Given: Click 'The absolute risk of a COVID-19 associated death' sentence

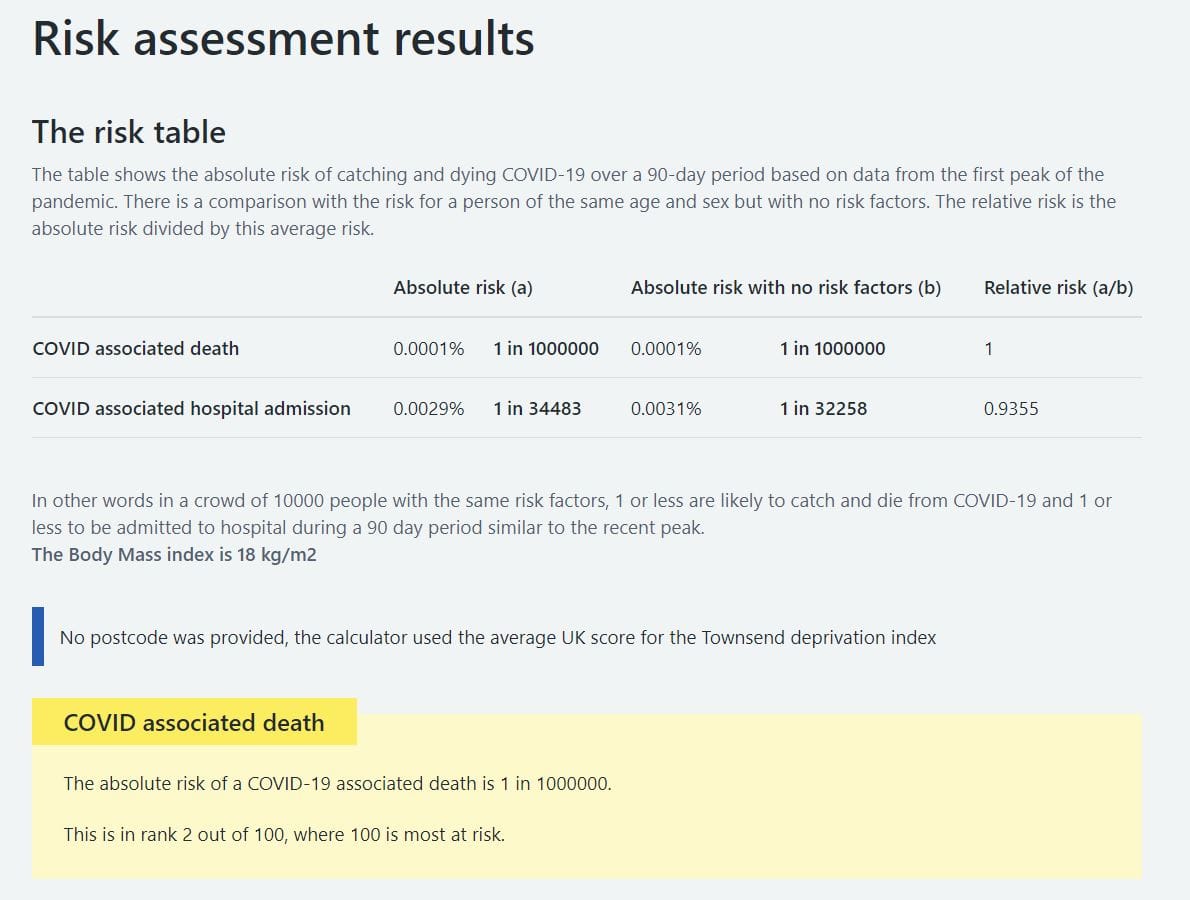Looking at the screenshot, I should pyautogui.click(x=337, y=783).
